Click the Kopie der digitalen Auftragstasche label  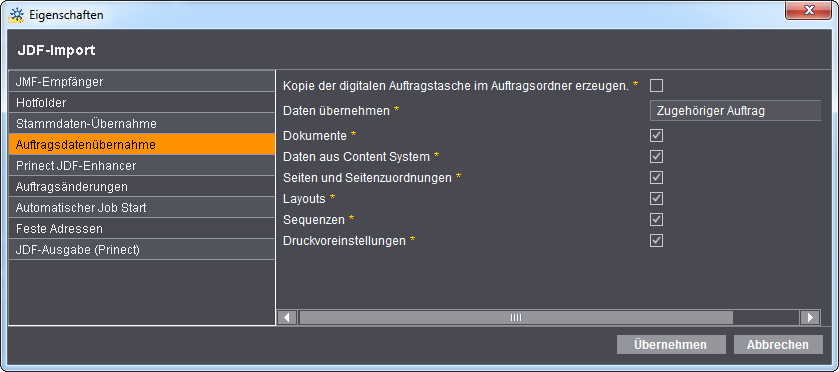[456, 86]
